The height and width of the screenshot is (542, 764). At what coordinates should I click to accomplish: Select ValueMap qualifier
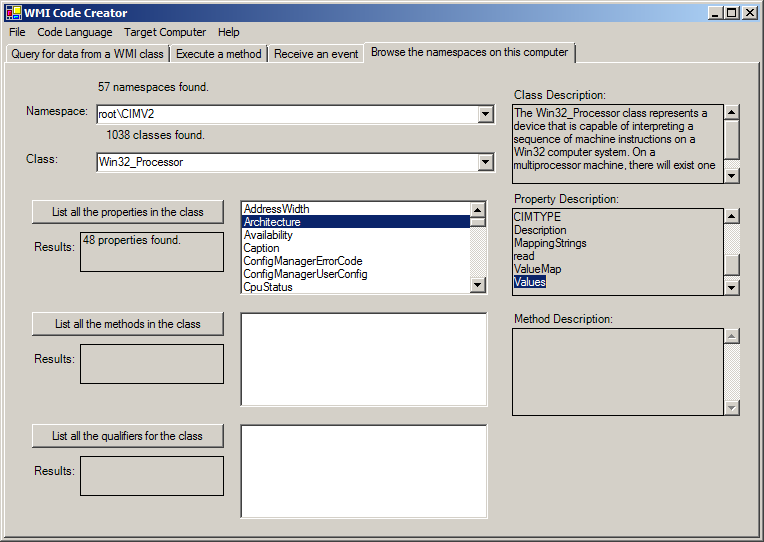pyautogui.click(x=537, y=269)
